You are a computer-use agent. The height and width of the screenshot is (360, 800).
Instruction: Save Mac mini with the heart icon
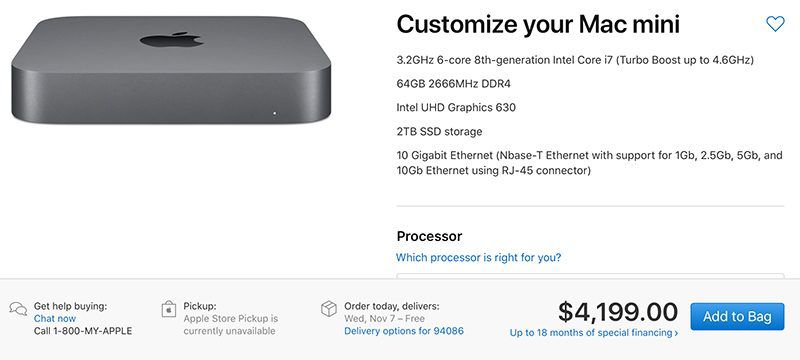pos(775,23)
